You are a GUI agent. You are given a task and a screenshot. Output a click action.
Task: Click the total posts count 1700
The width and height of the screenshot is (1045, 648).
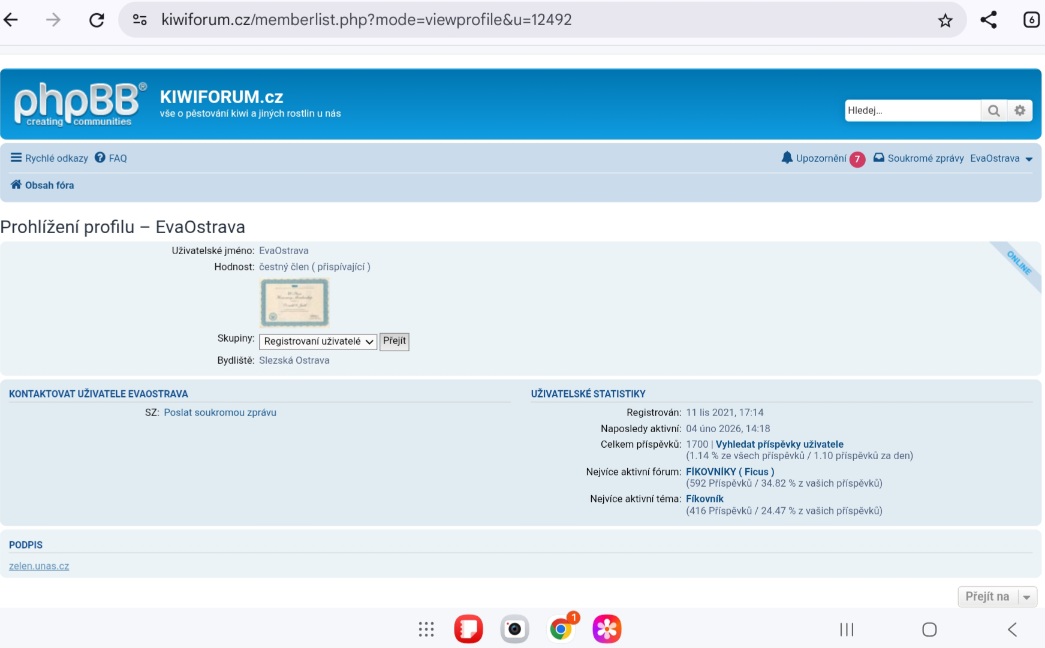tap(697, 444)
